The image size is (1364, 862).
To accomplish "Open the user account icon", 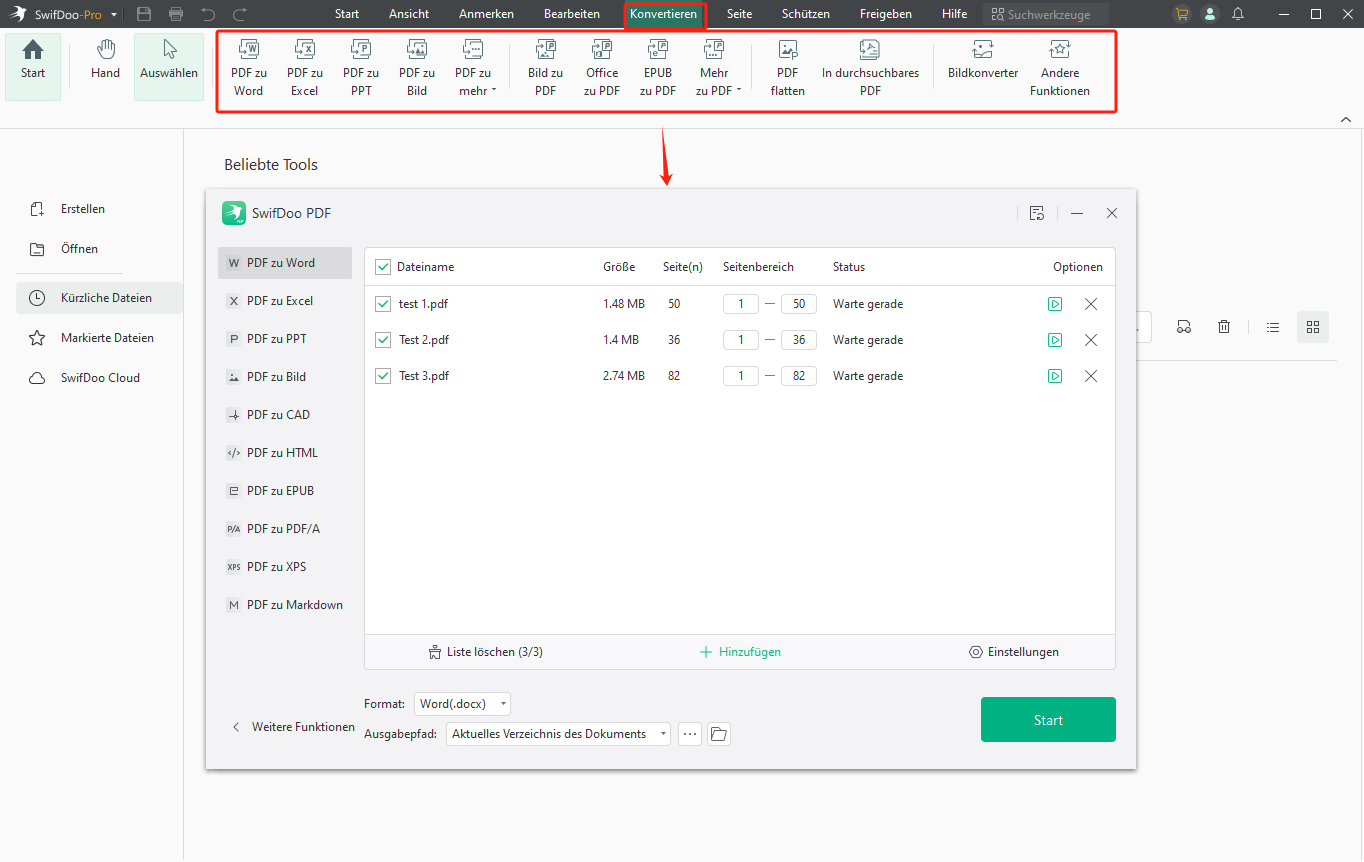I will pos(1211,14).
